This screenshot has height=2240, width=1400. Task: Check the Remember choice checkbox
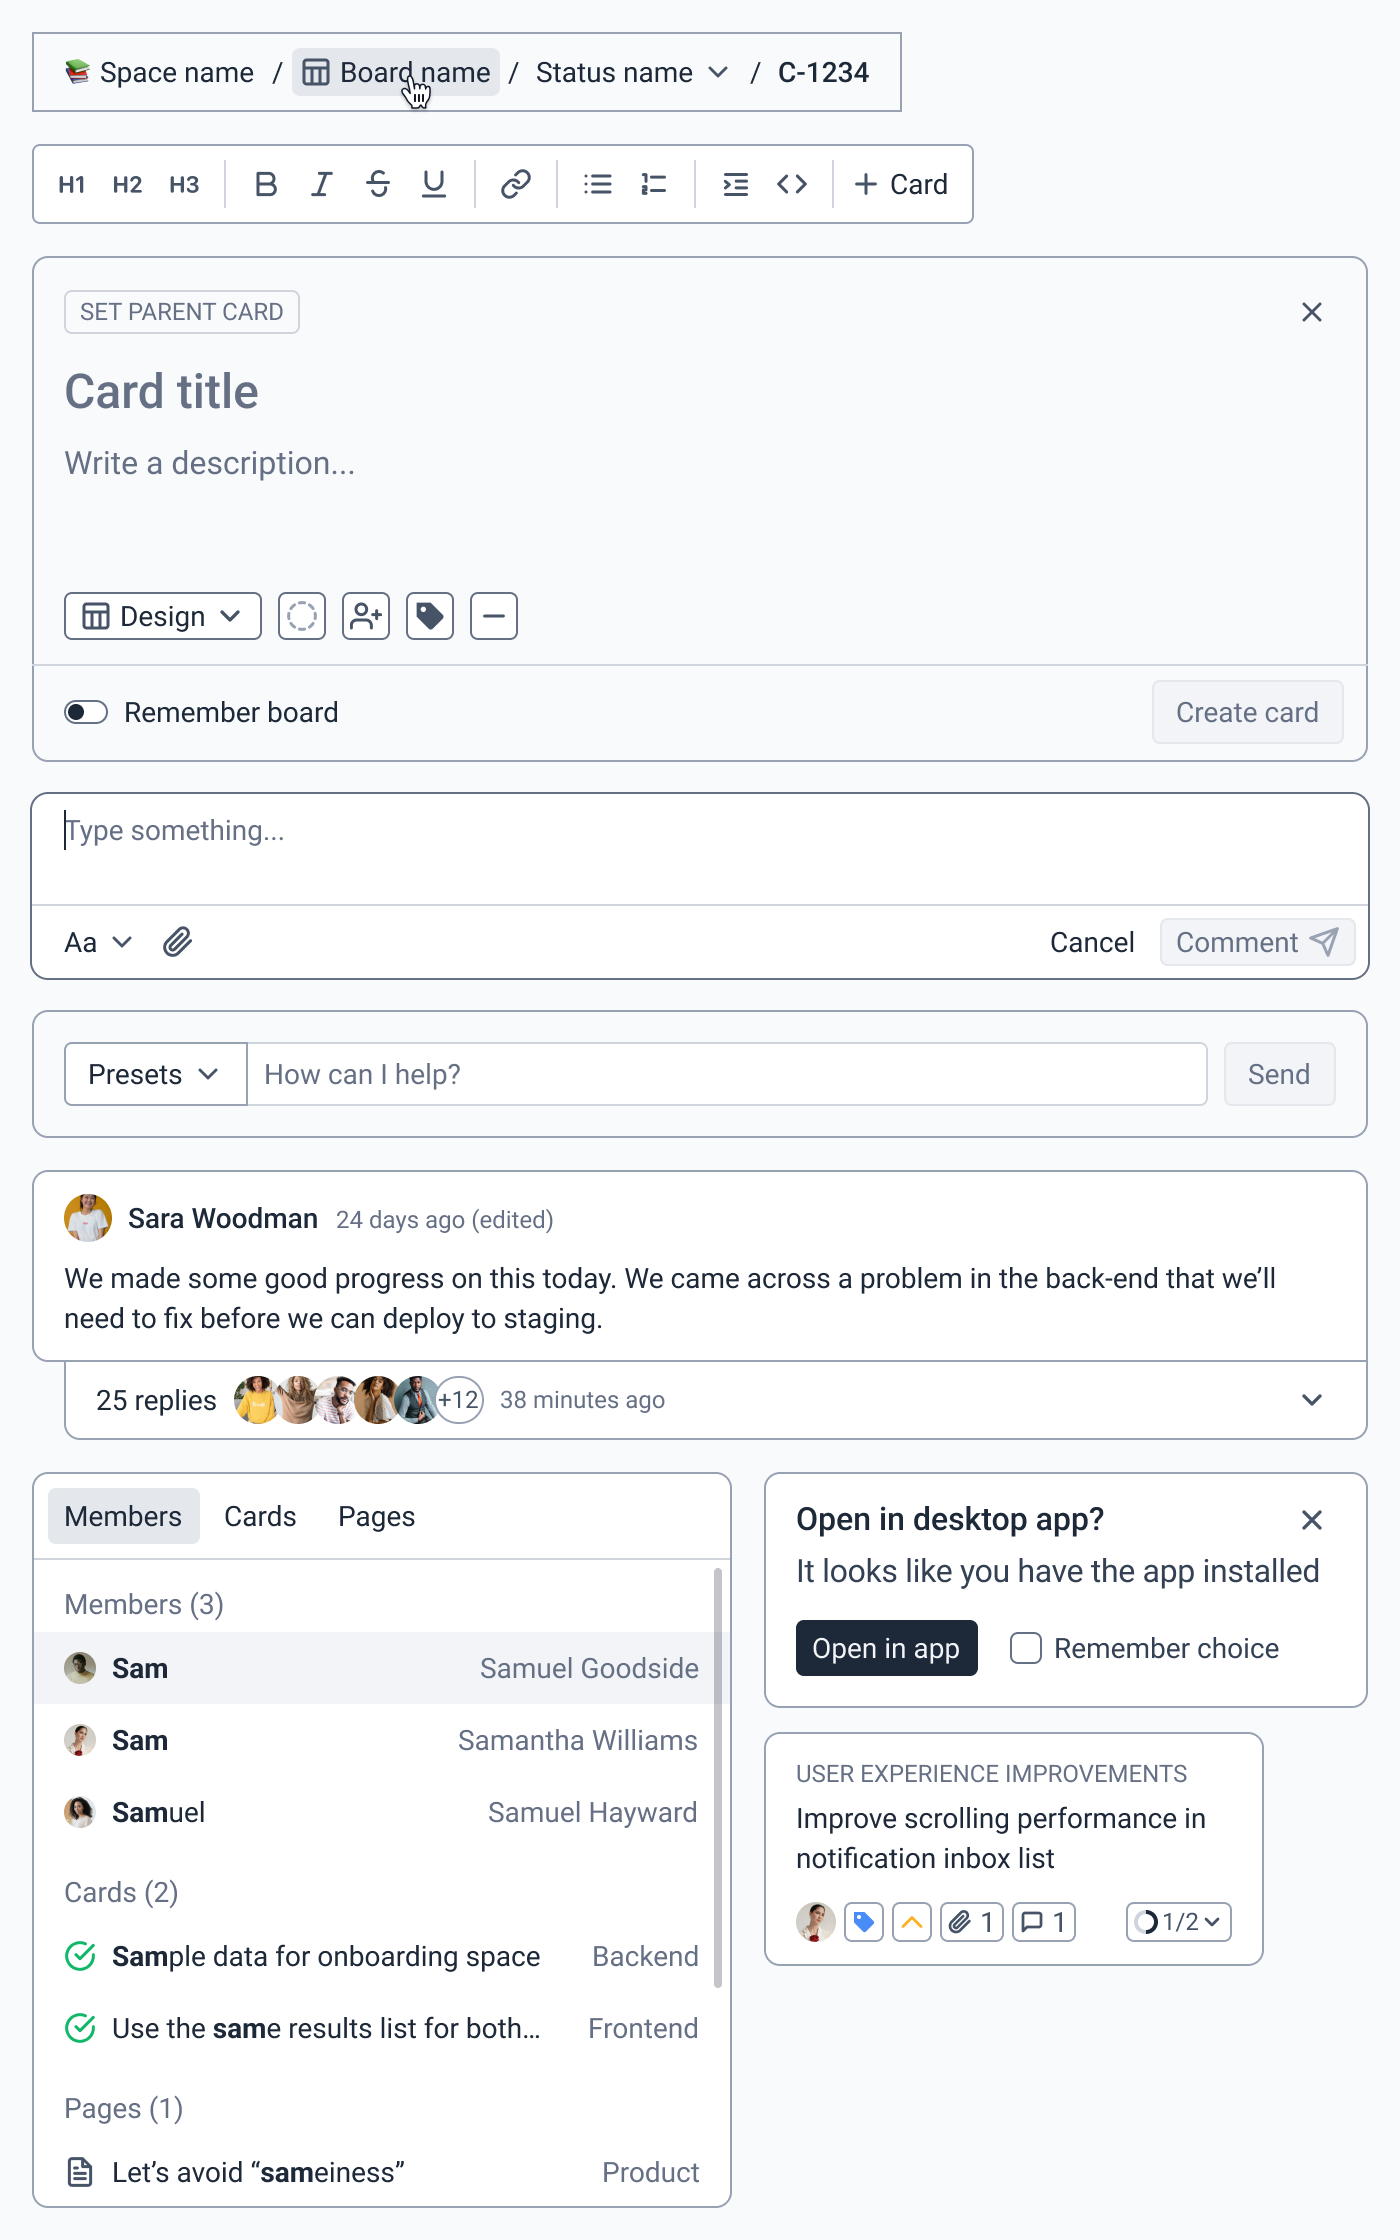point(1026,1648)
